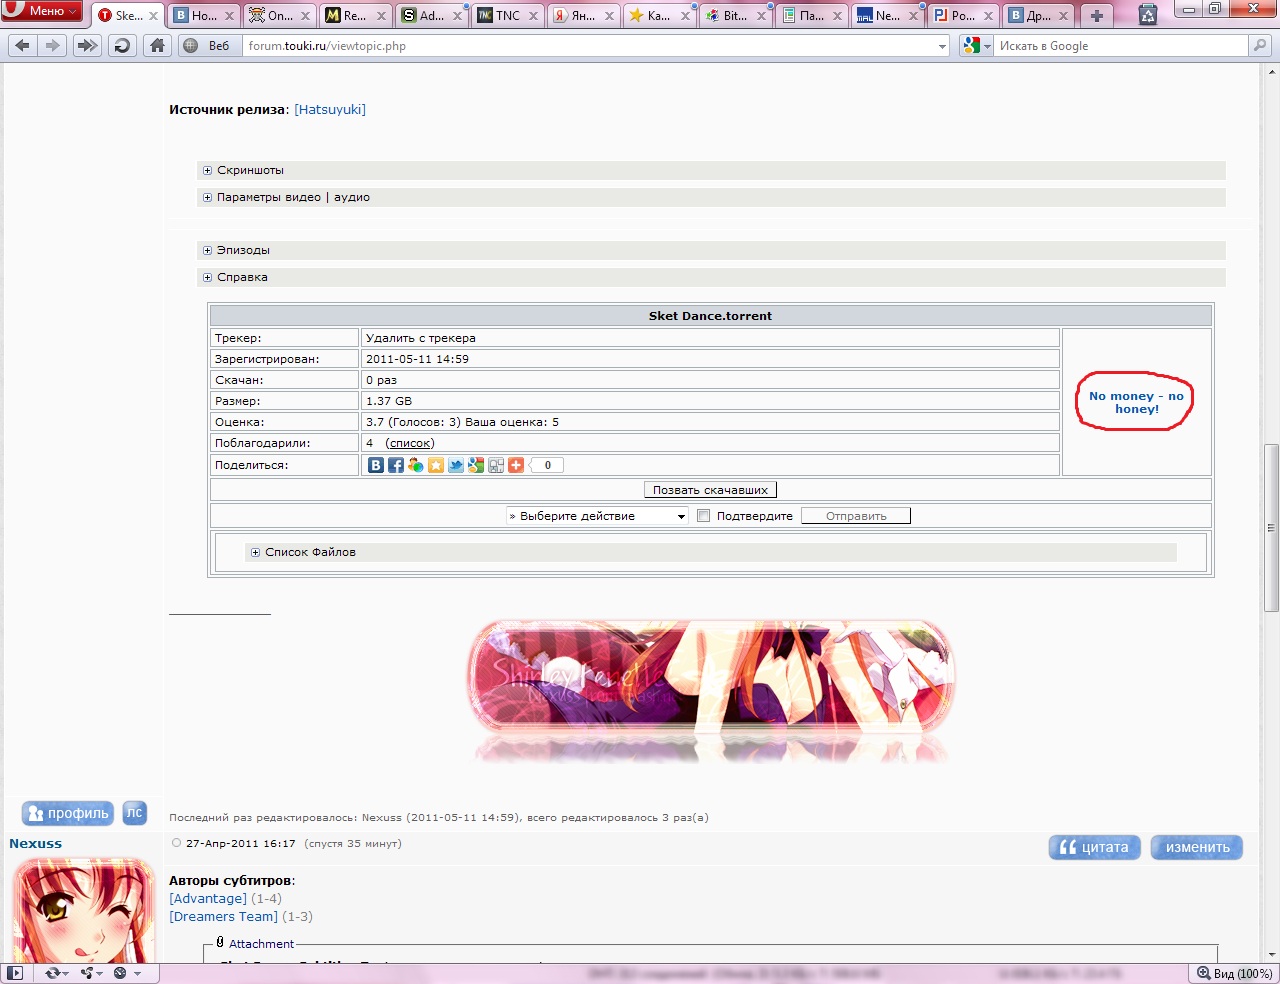Reload the page with the refresh button
The width and height of the screenshot is (1280, 984).
[122, 45]
